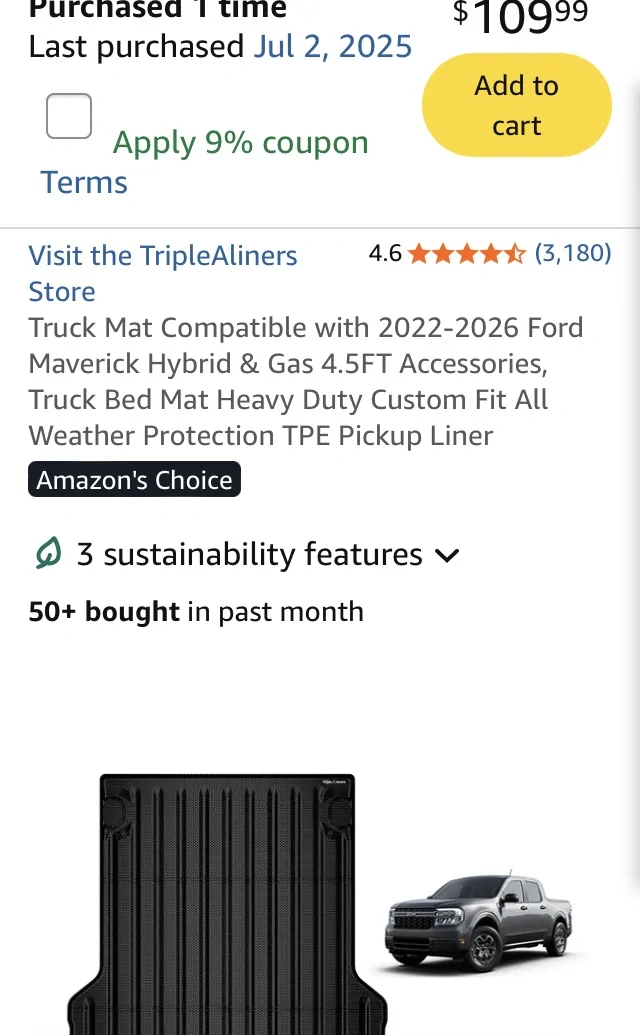Check the Apply 9% coupon checkbox
Image resolution: width=640 pixels, height=1035 pixels.
coord(69,116)
